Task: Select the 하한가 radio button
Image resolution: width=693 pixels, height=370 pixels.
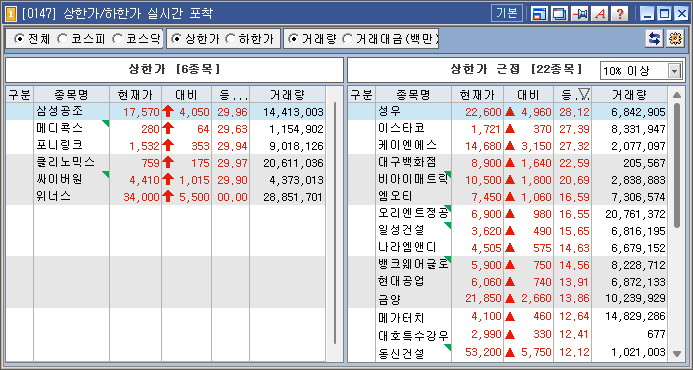Action: click(x=230, y=39)
